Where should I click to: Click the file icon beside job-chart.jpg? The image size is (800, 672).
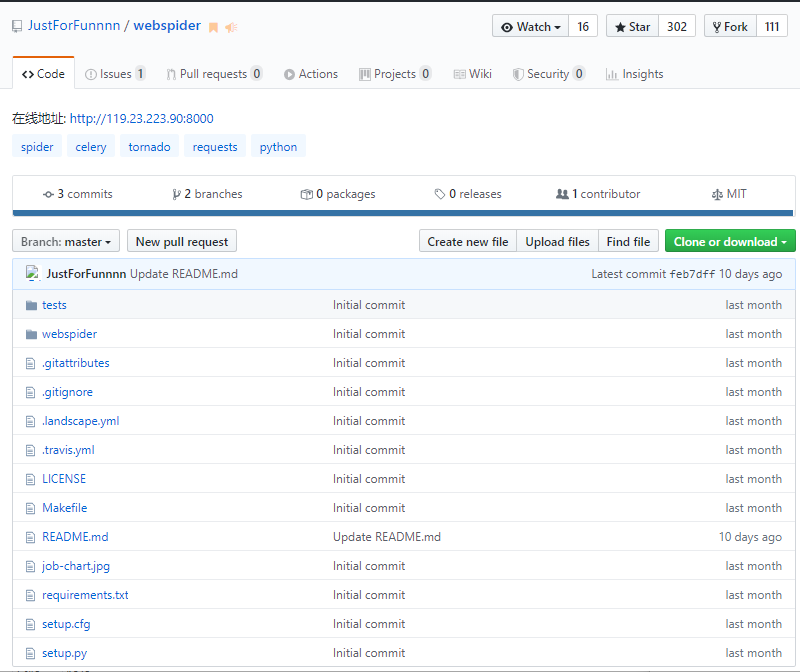[31, 566]
